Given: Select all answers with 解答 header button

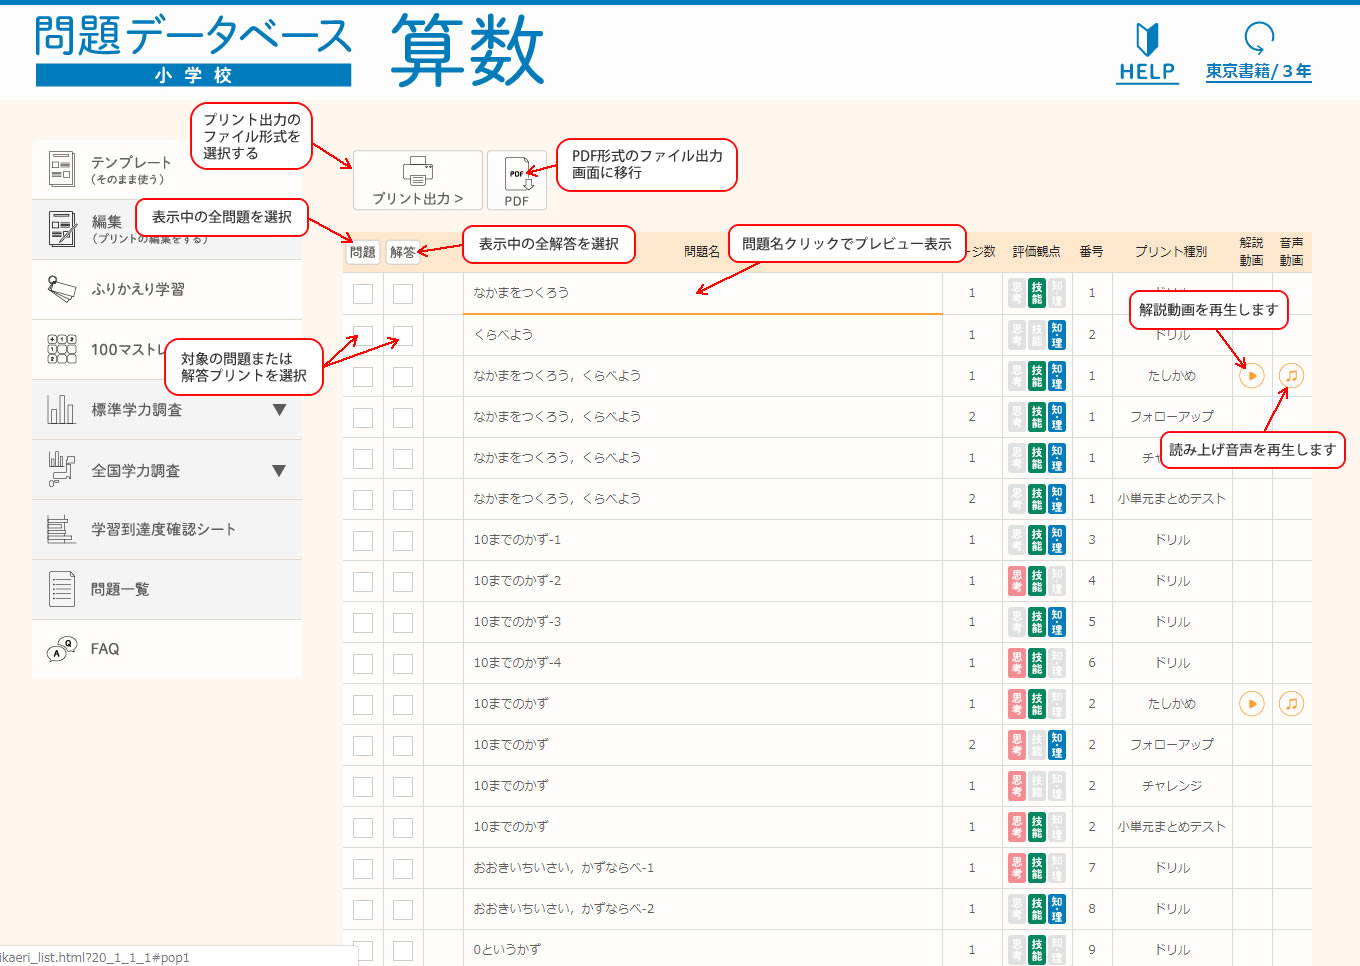Looking at the screenshot, I should point(403,252).
